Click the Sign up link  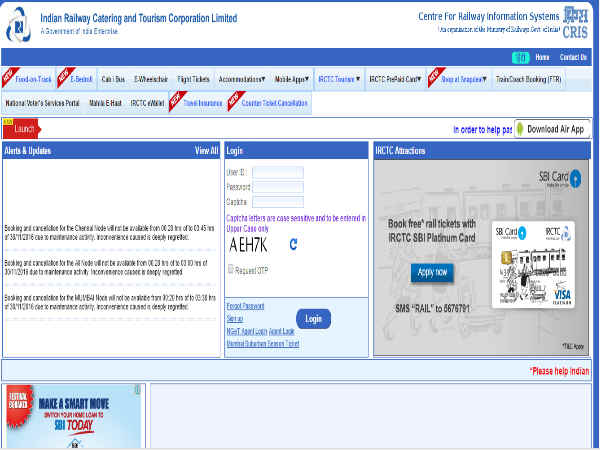[235, 319]
